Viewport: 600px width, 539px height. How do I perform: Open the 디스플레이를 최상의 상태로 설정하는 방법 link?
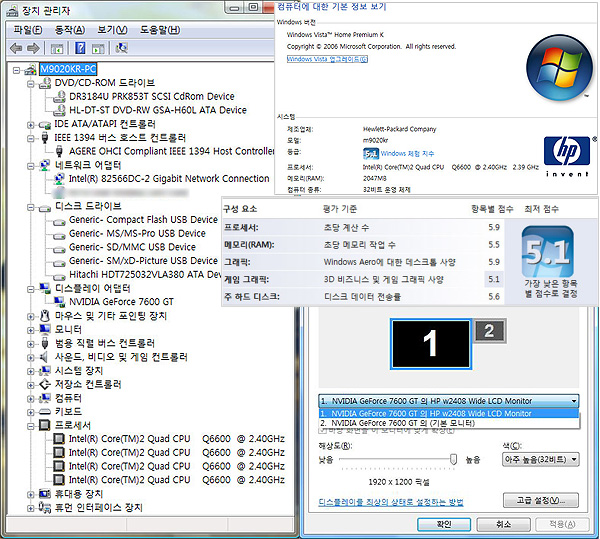coord(391,502)
